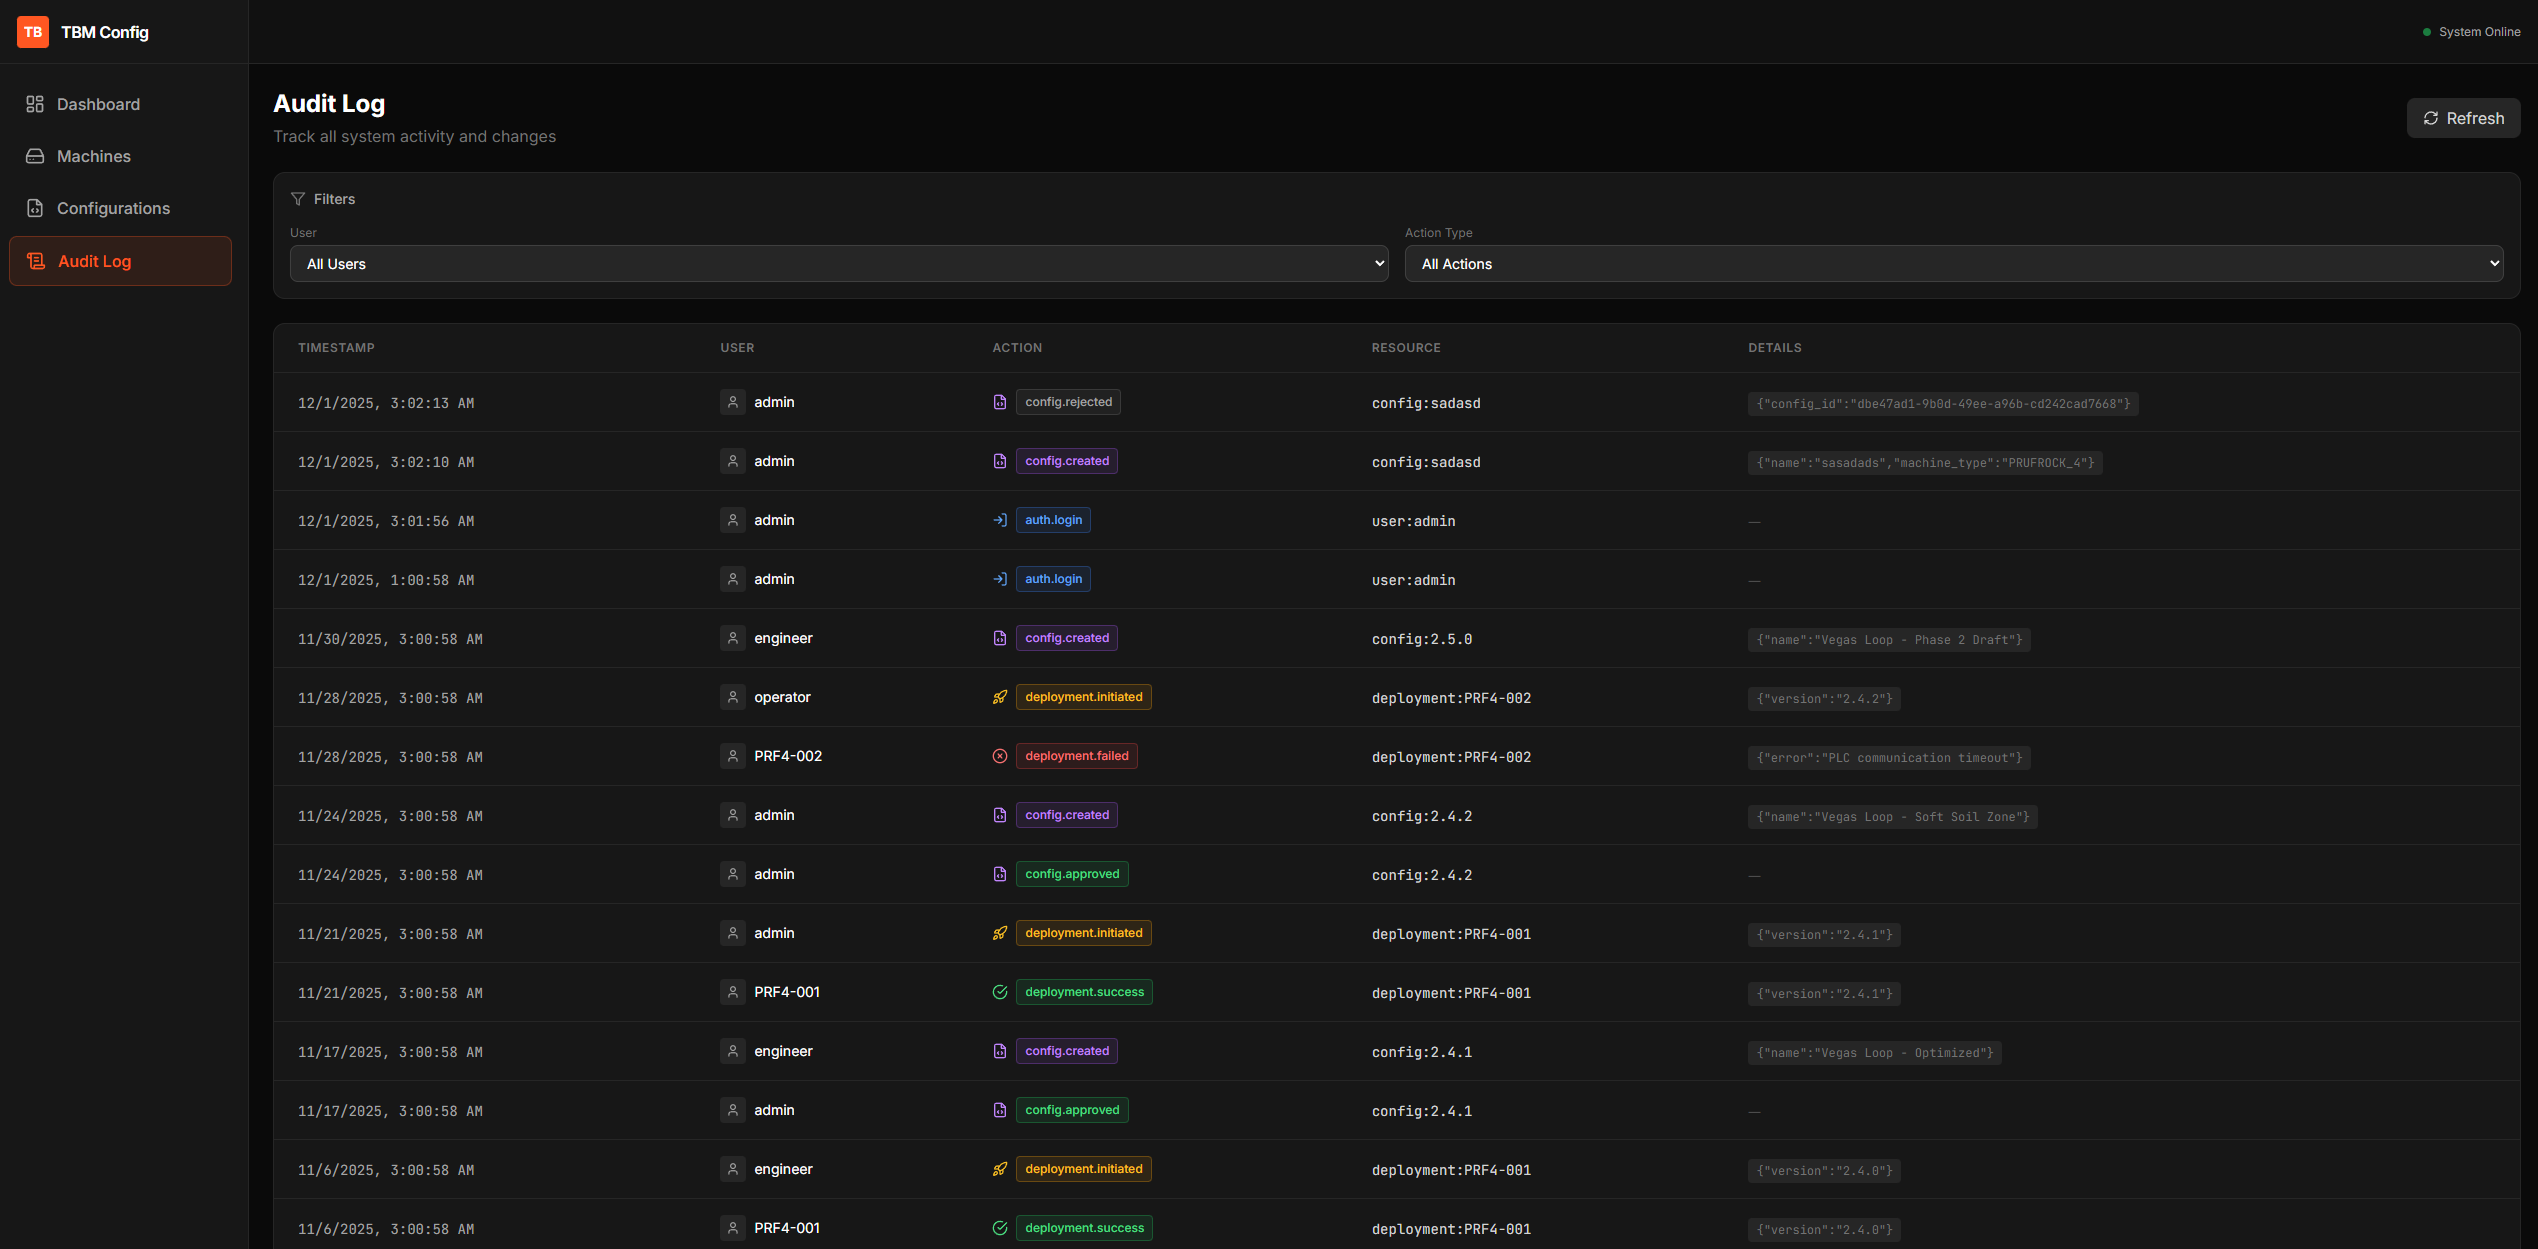Click config.approved badge for config:2.4.2

pyautogui.click(x=1072, y=874)
